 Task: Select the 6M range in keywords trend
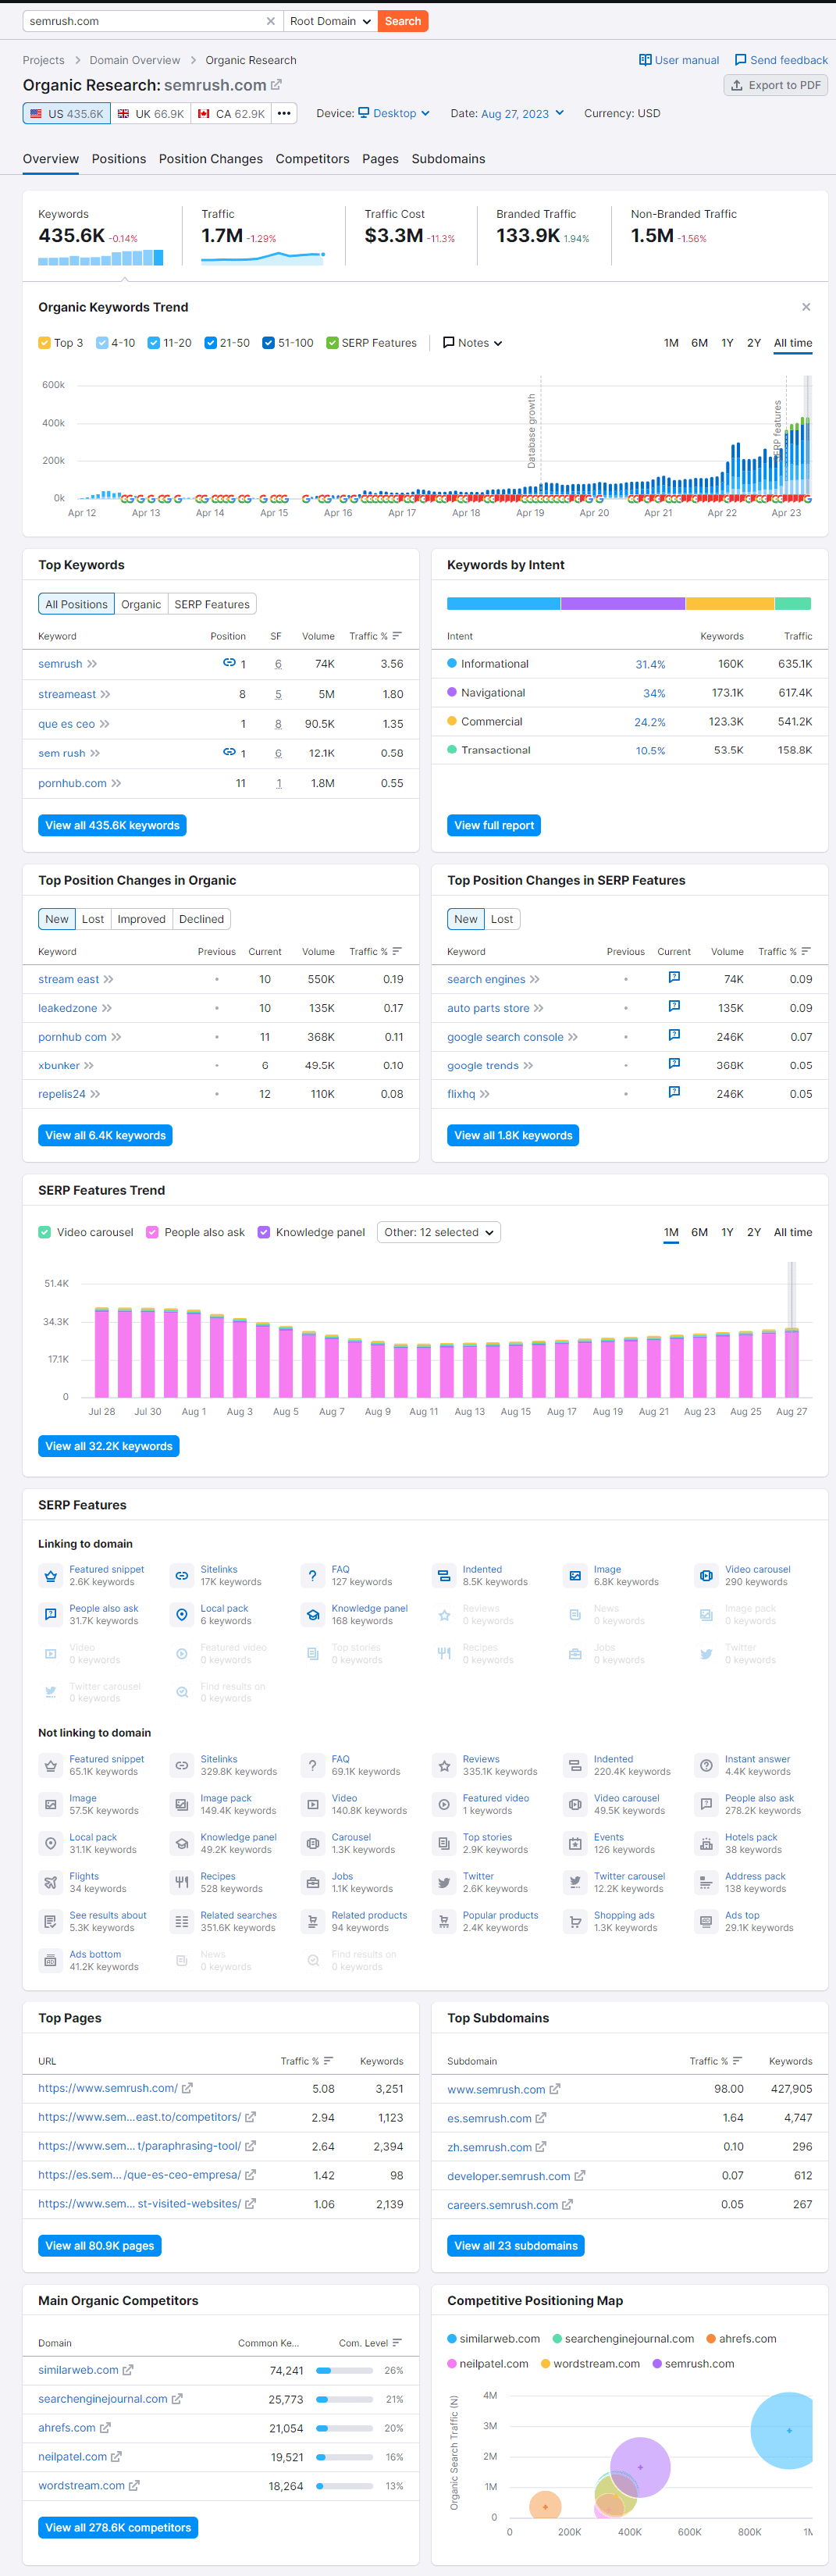coord(699,343)
